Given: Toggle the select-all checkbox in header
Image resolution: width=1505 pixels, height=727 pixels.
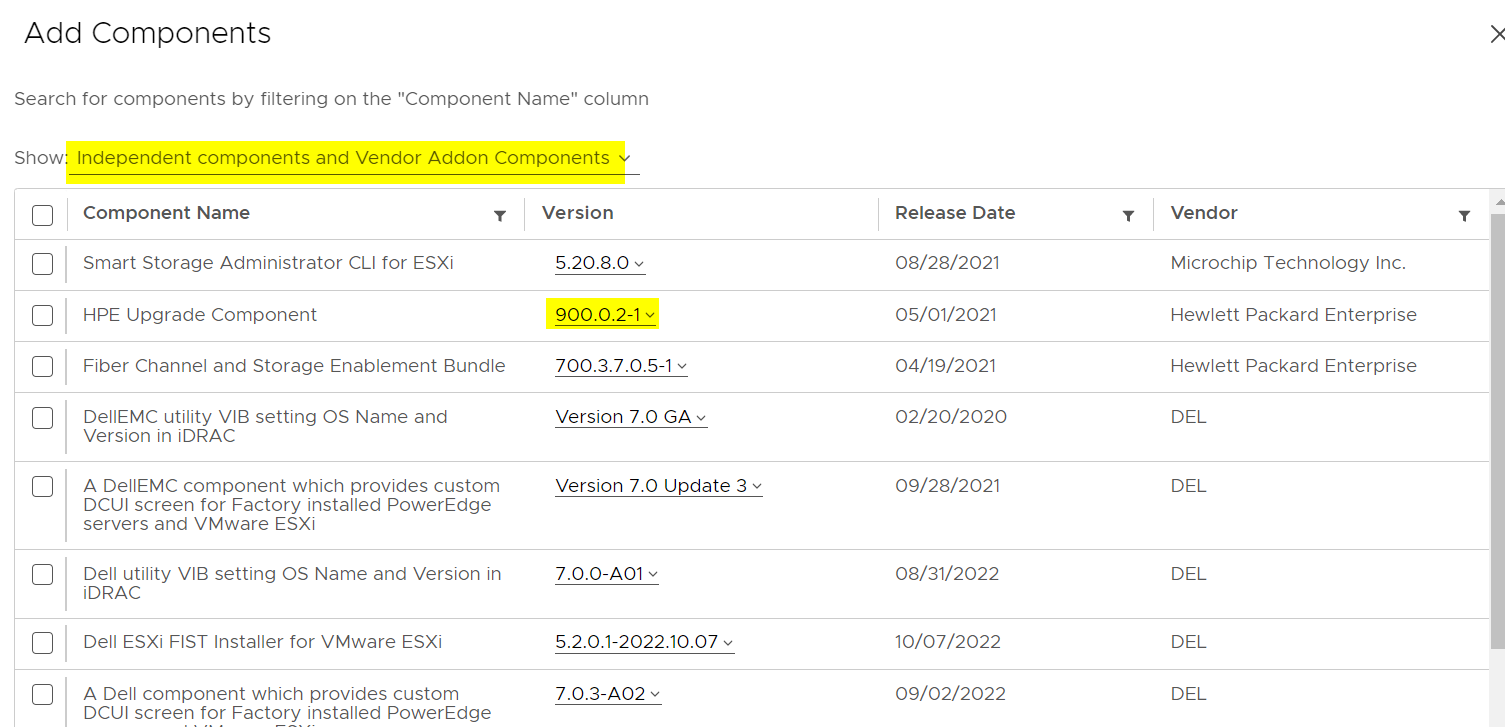Looking at the screenshot, I should tap(42, 215).
